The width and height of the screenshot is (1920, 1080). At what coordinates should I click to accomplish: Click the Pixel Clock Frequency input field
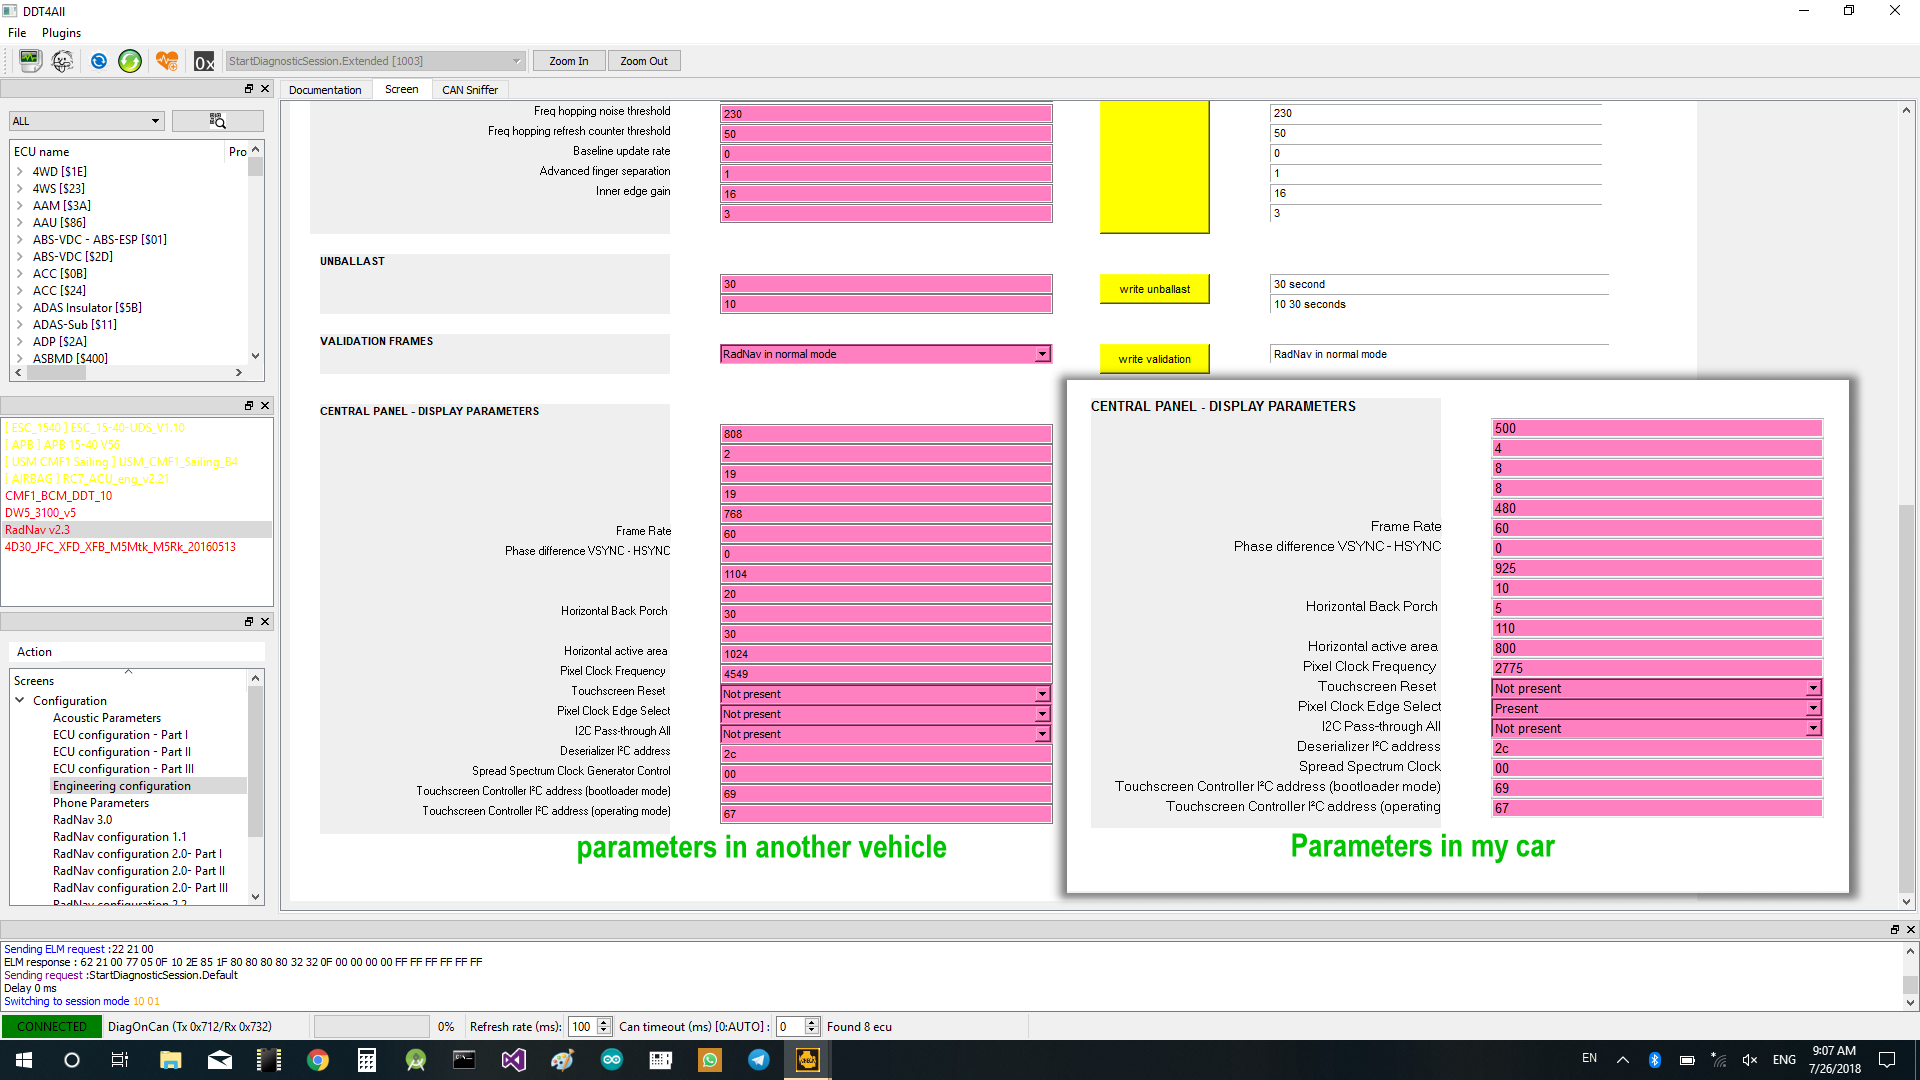coord(886,674)
